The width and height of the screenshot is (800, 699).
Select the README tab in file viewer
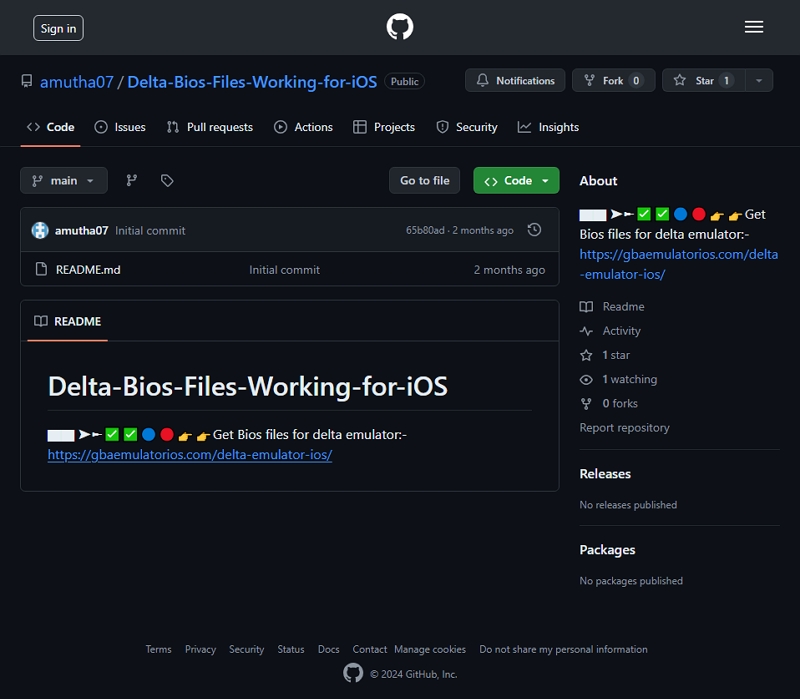67,321
